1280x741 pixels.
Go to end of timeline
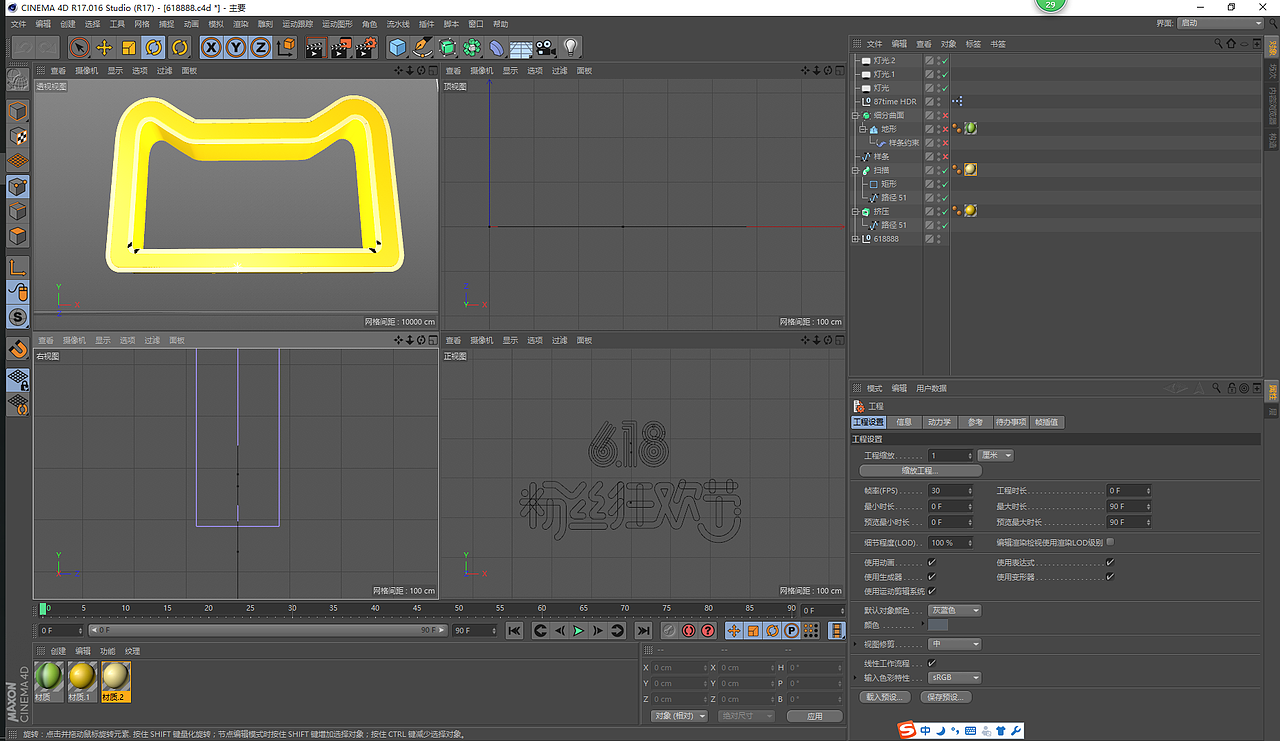[643, 631]
